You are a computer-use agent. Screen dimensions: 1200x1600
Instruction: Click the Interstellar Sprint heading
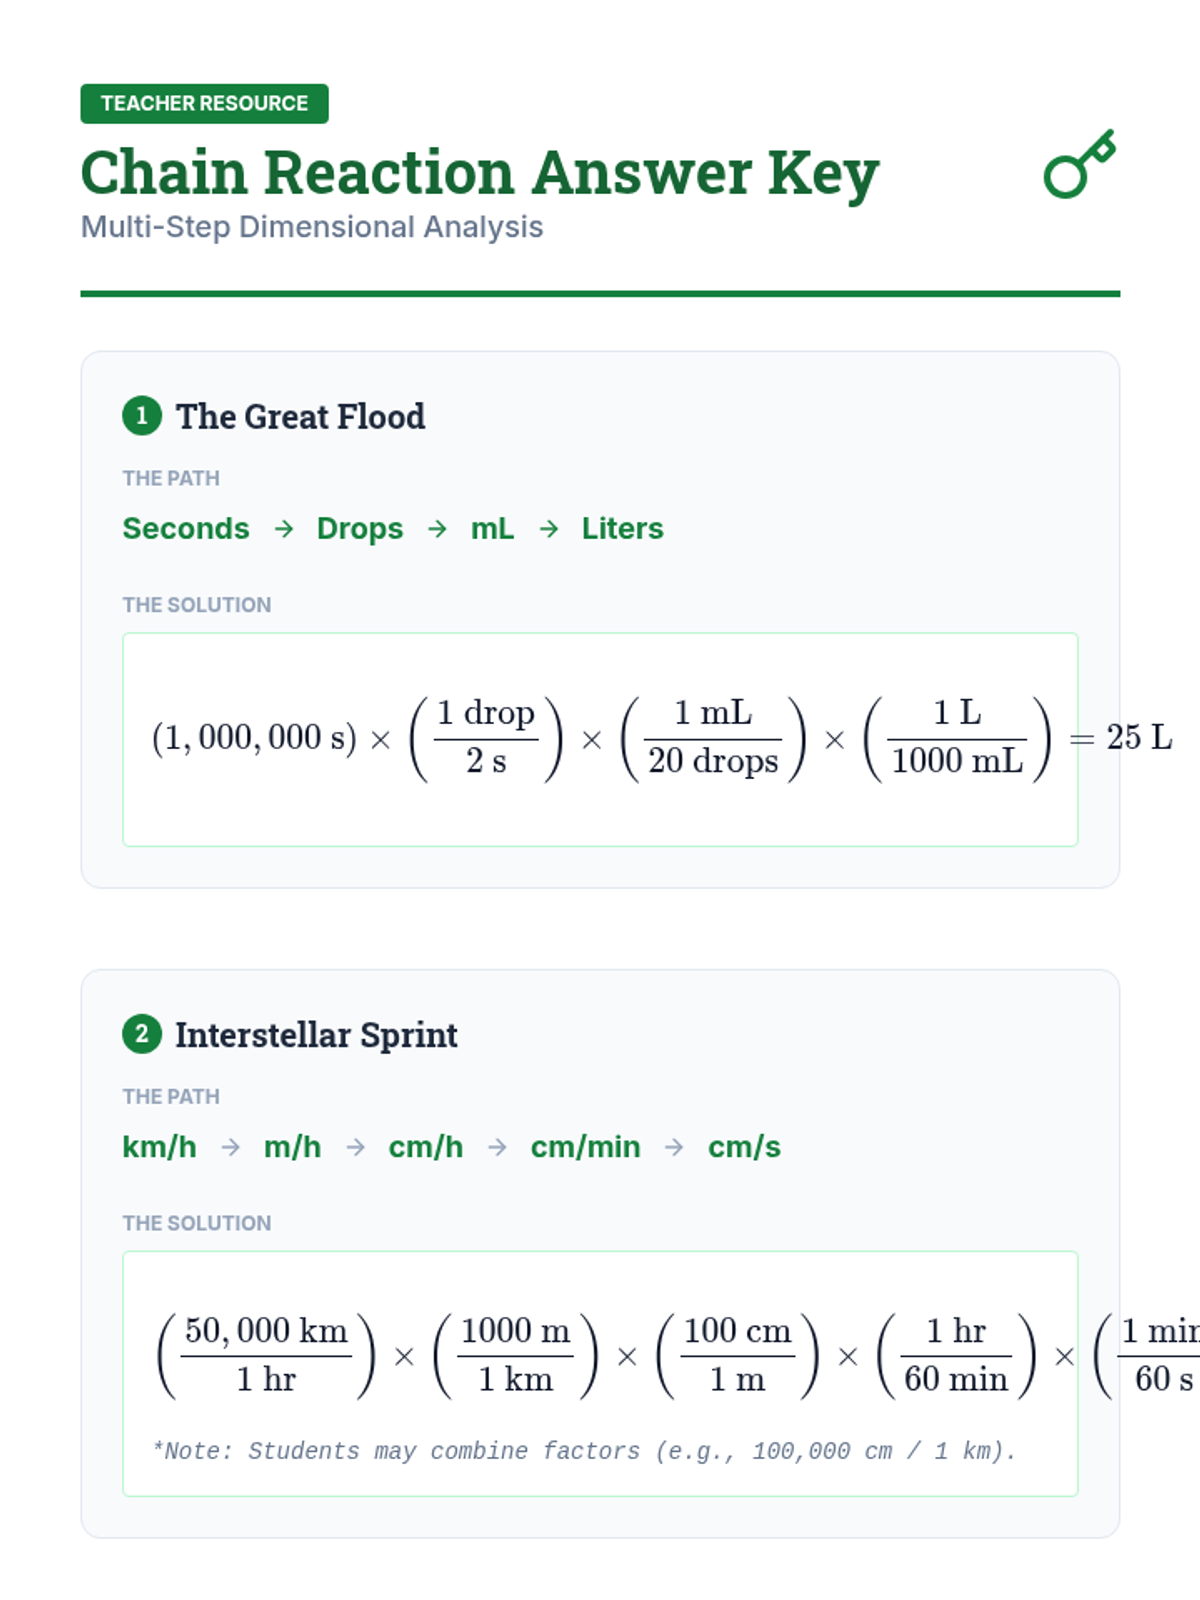(x=316, y=1034)
